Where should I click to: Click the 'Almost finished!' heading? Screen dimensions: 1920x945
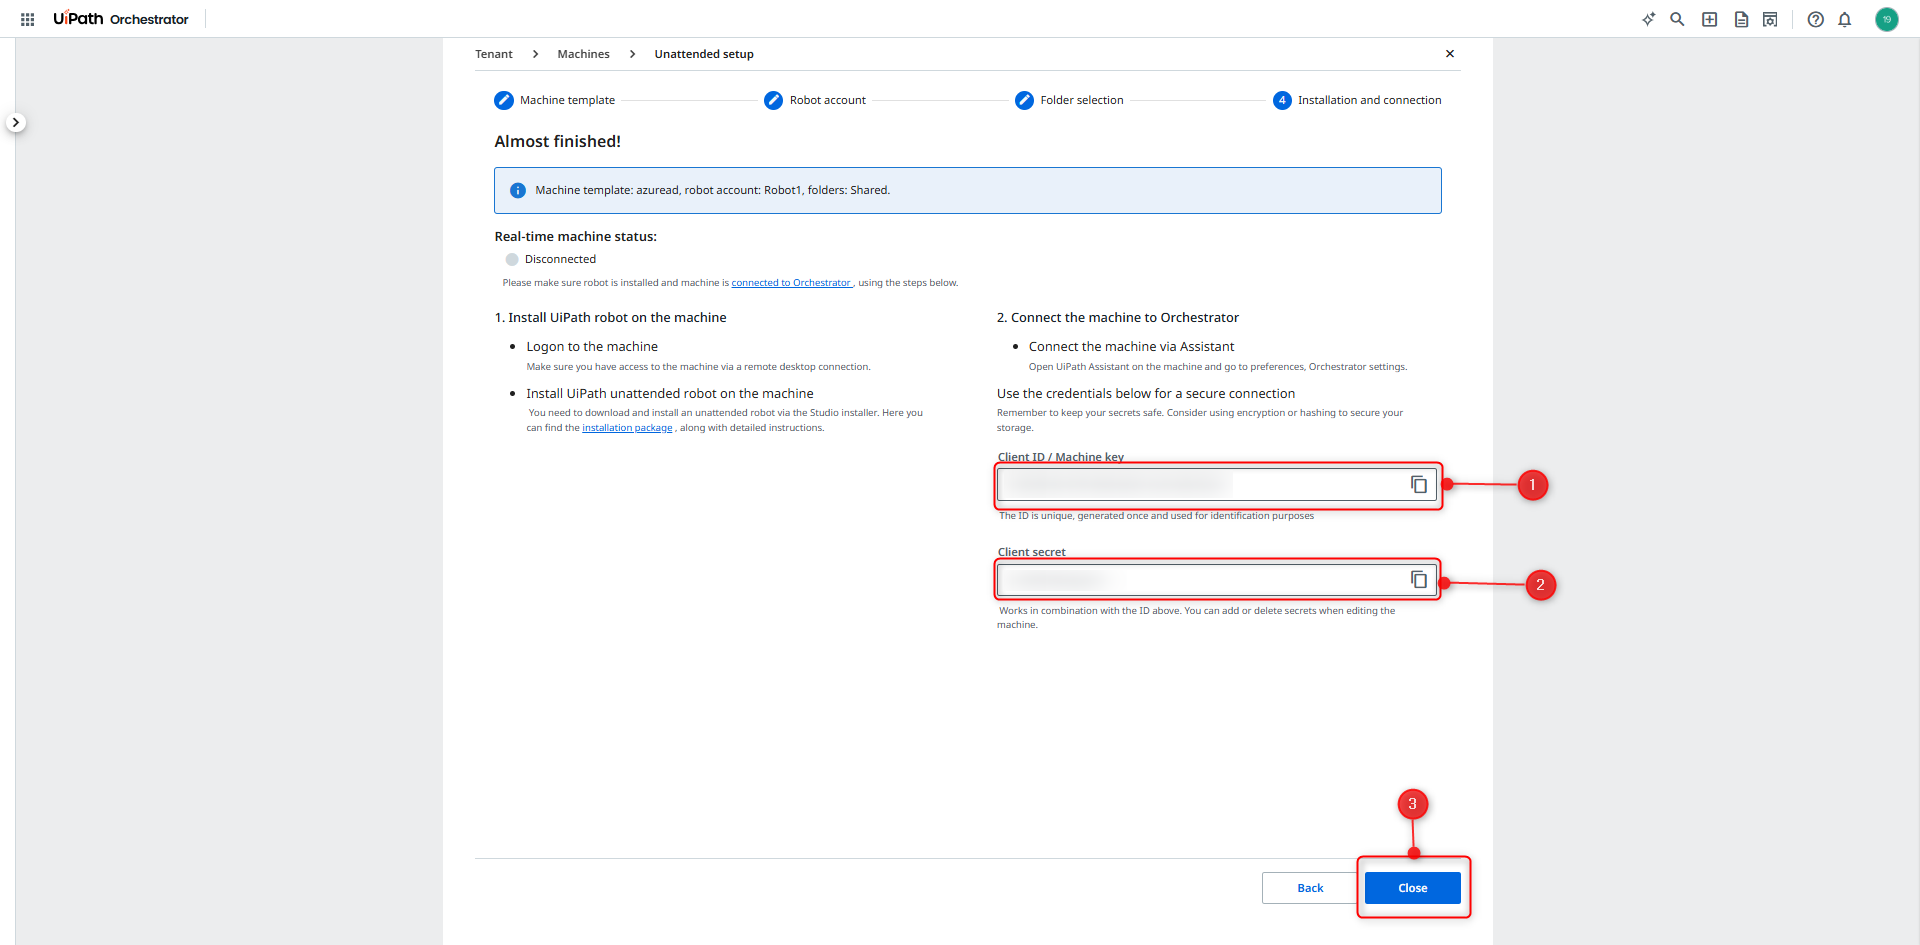[558, 142]
